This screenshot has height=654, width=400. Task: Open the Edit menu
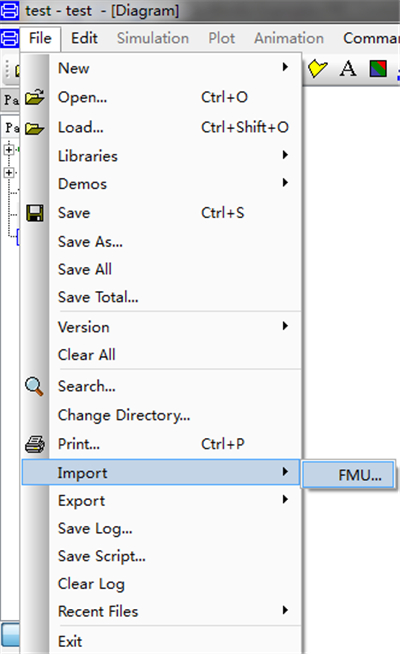(84, 38)
